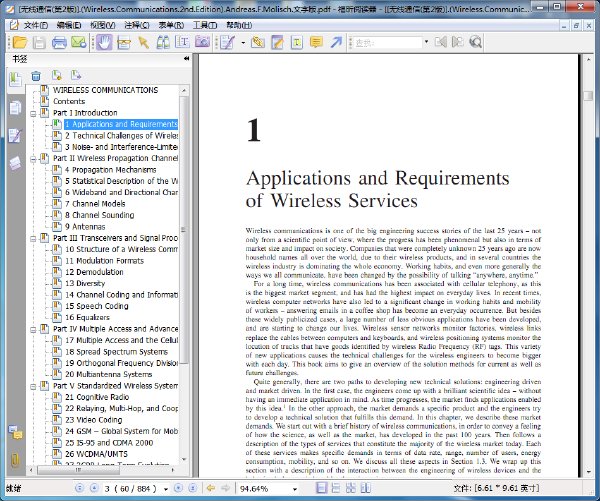The height and width of the screenshot is (501, 600).
Task: Send the document by email icon
Action: [79, 42]
